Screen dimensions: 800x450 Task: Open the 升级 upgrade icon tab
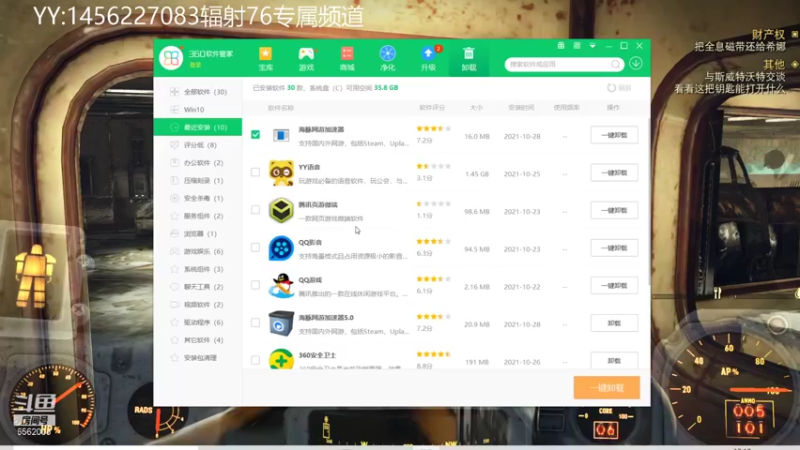(x=428, y=59)
